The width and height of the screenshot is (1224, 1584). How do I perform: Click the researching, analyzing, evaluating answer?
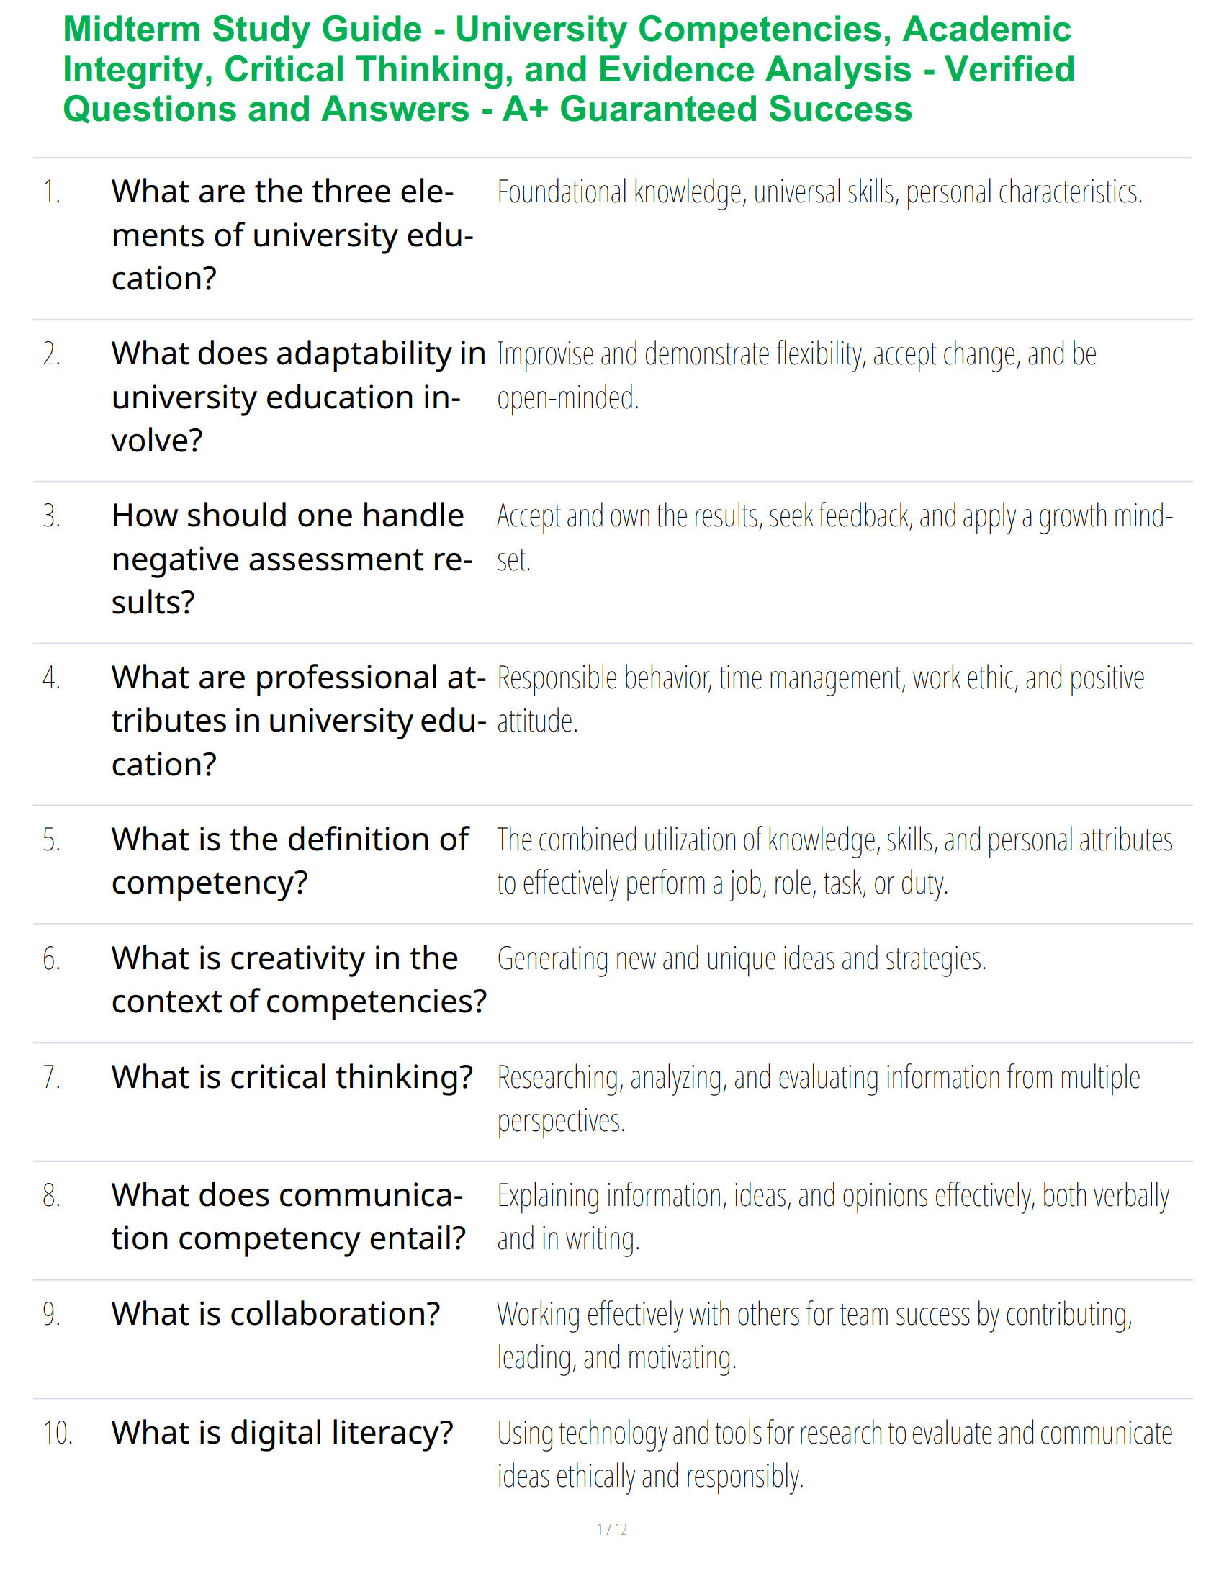818,1099
